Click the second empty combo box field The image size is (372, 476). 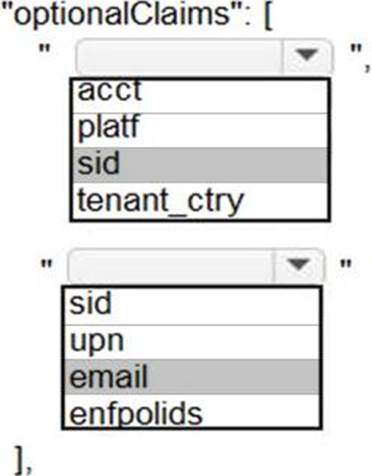pos(170,265)
